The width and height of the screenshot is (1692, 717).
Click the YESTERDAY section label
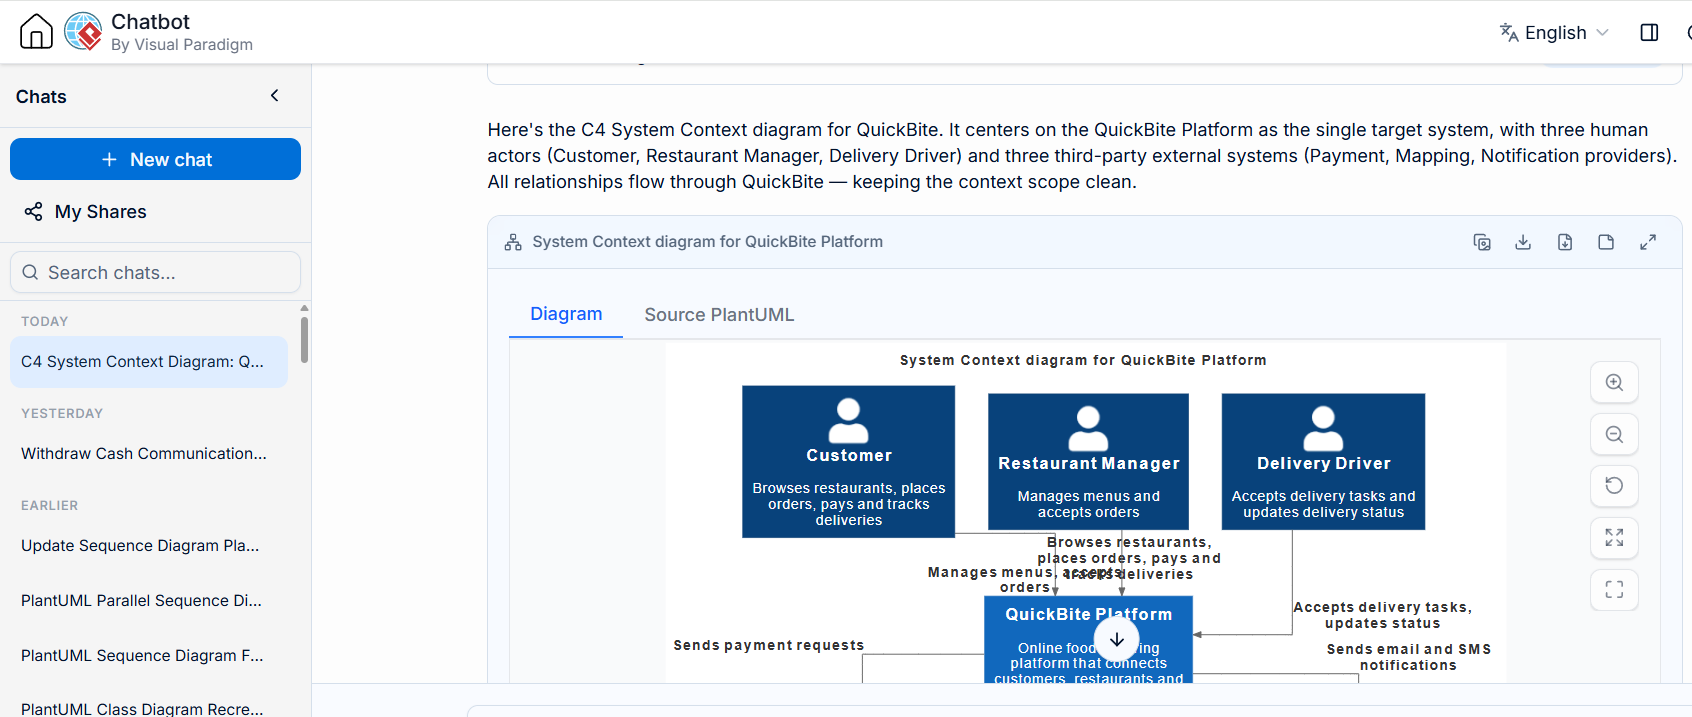pyautogui.click(x=62, y=413)
